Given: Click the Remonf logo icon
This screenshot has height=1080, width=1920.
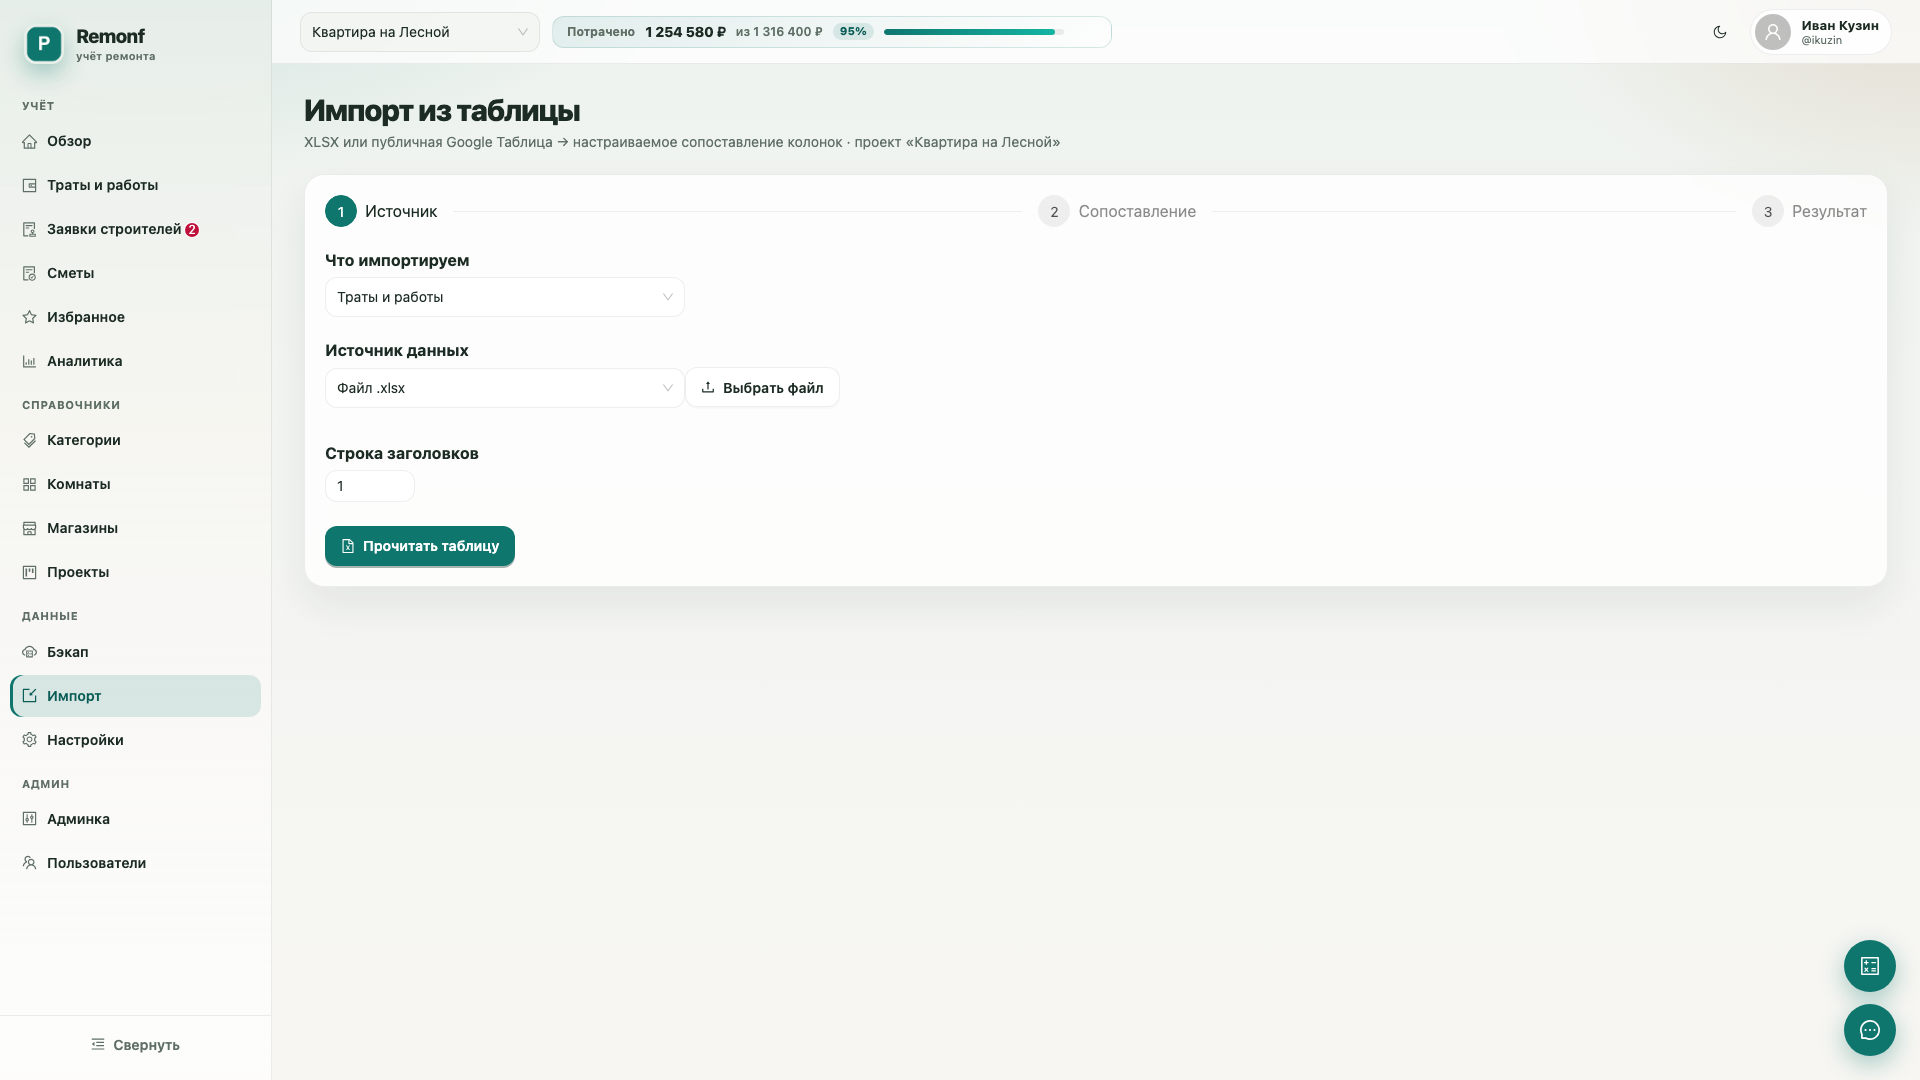Looking at the screenshot, I should tap(44, 44).
